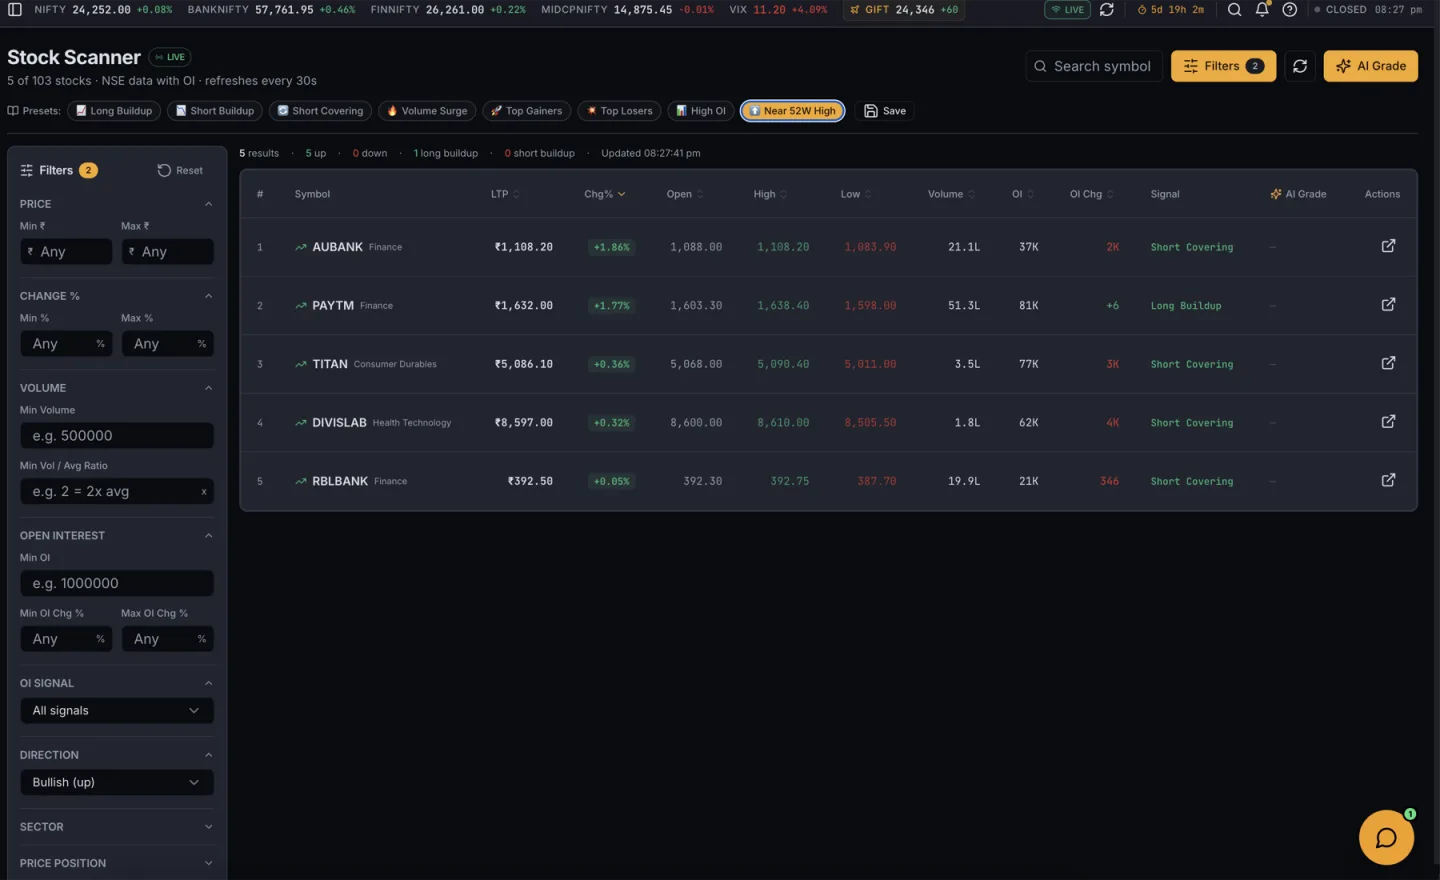This screenshot has height=880, width=1440.
Task: Select the Short Covering preset
Action: click(x=320, y=111)
